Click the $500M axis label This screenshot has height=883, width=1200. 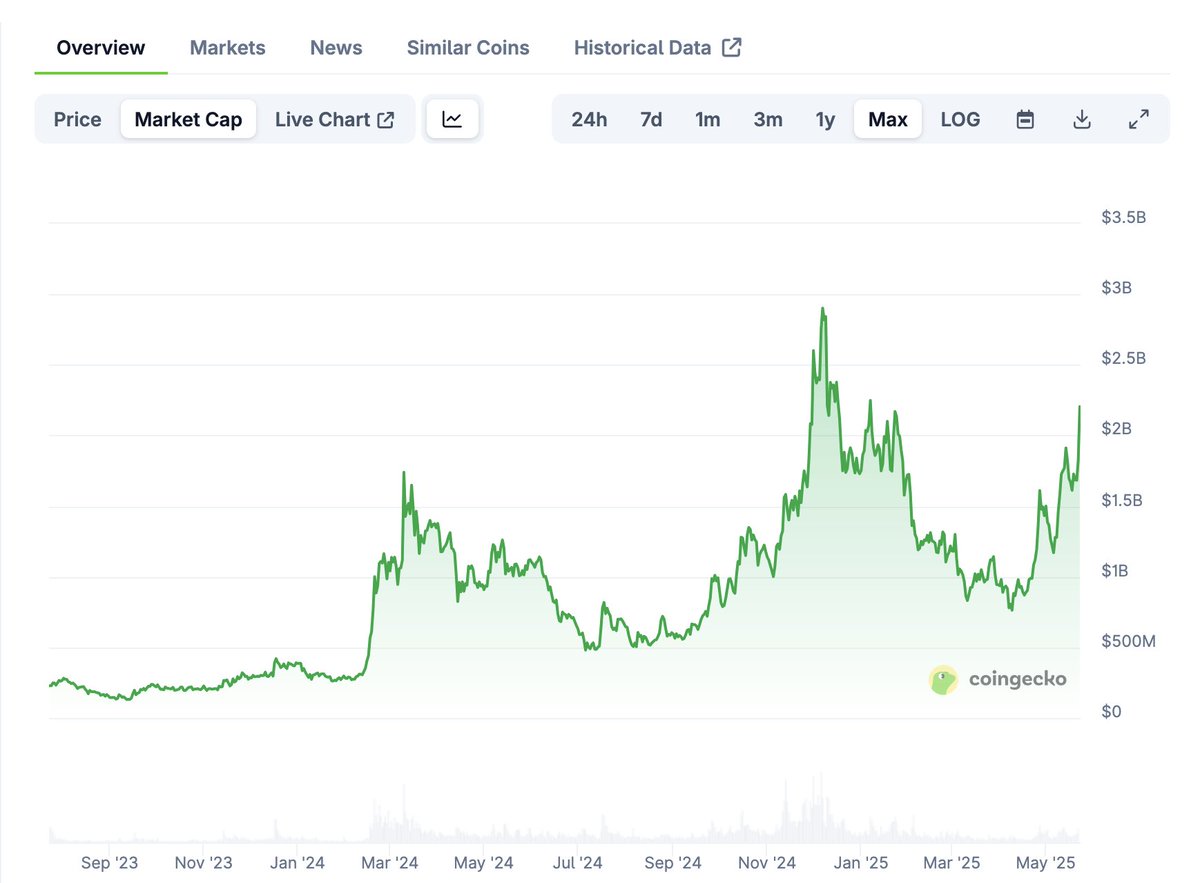point(1128,641)
